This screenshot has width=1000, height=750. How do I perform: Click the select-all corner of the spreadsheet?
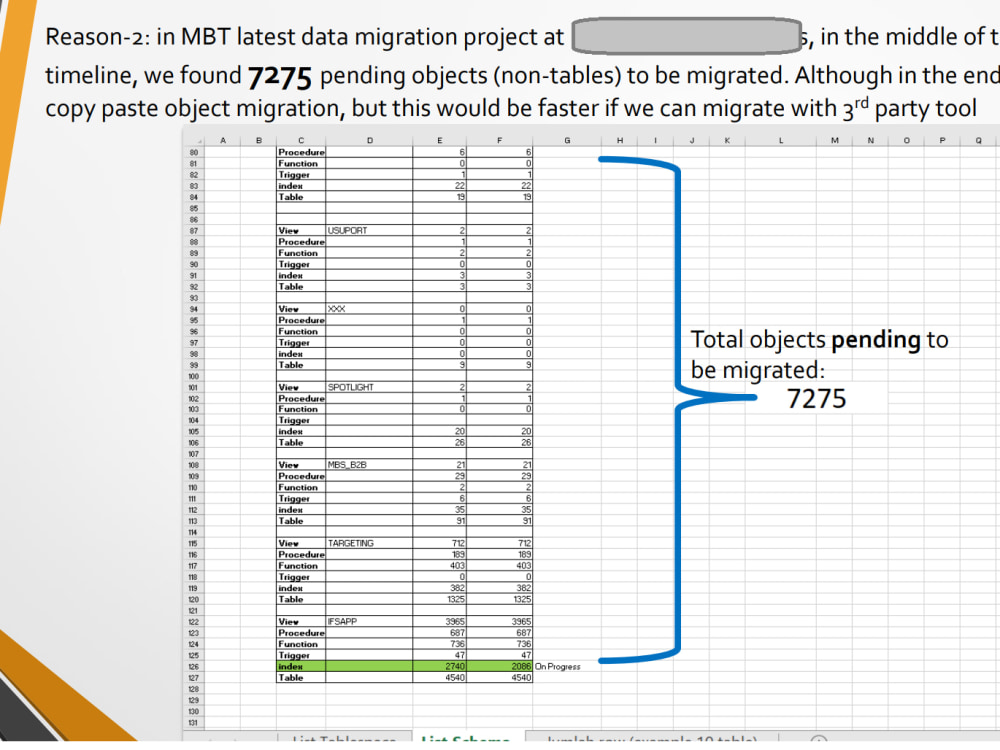click(x=194, y=140)
